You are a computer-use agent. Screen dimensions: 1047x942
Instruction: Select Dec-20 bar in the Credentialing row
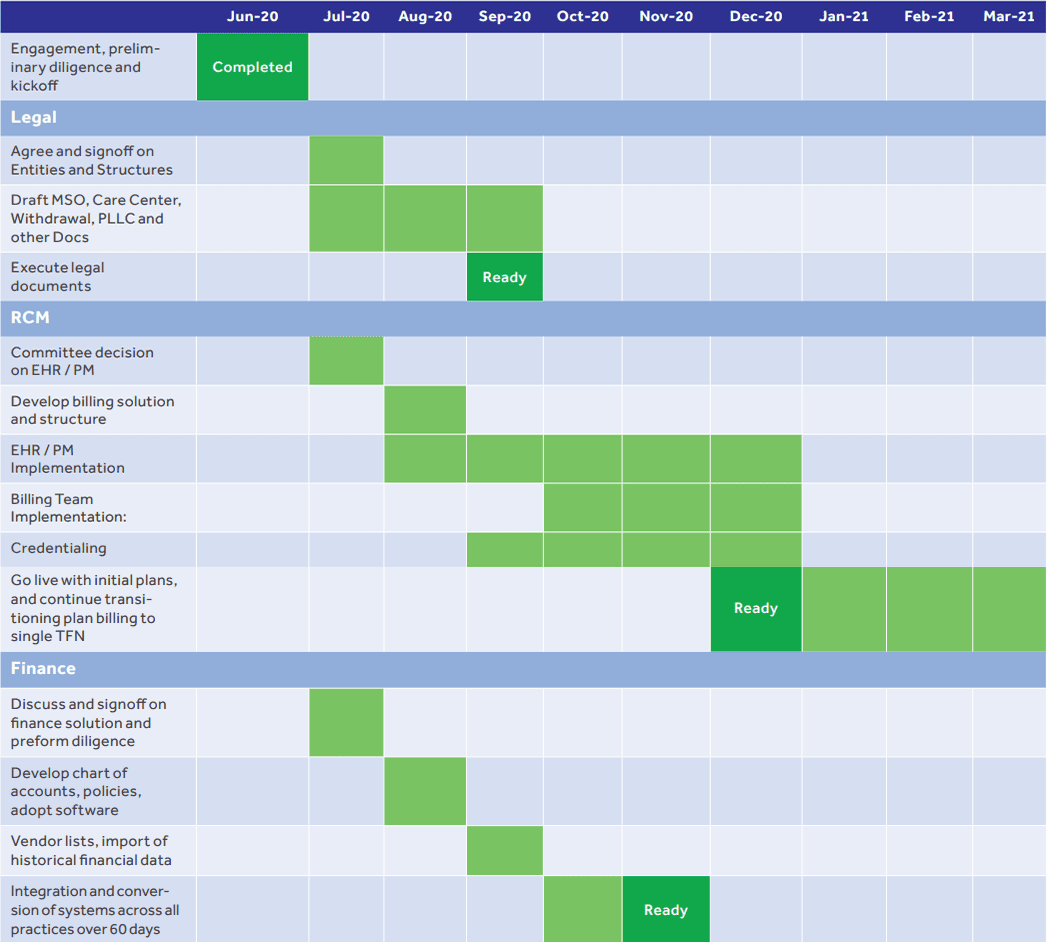756,549
